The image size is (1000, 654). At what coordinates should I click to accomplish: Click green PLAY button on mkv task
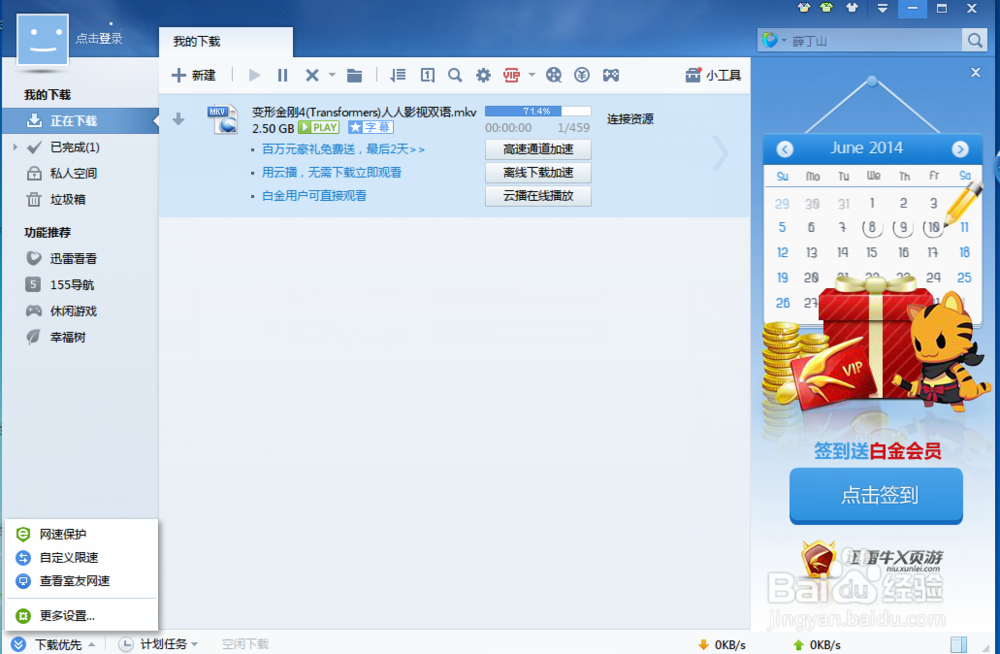(x=318, y=128)
